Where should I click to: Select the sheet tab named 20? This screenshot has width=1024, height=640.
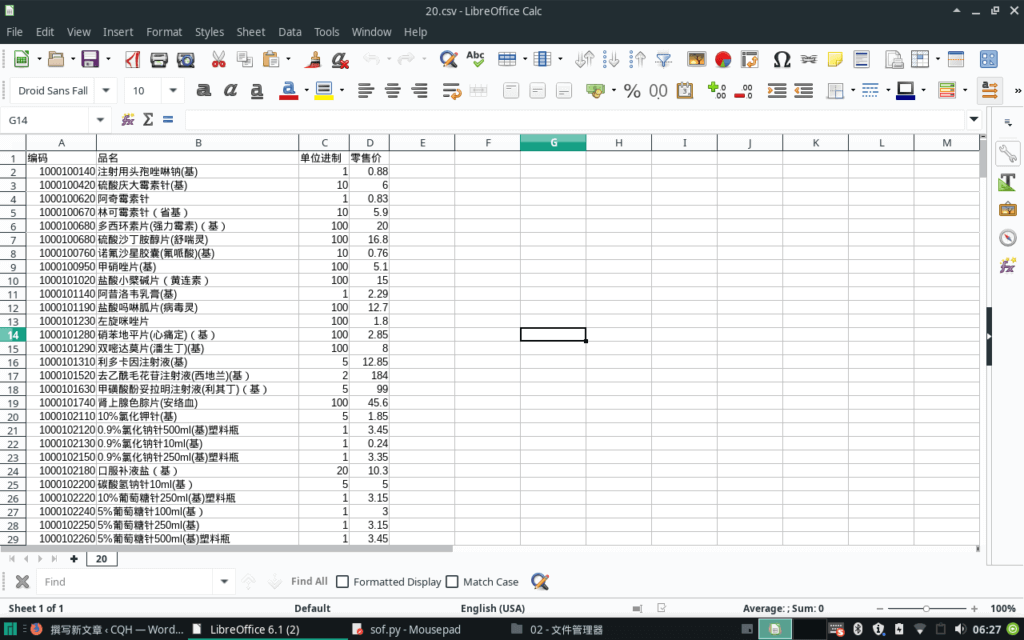point(101,559)
